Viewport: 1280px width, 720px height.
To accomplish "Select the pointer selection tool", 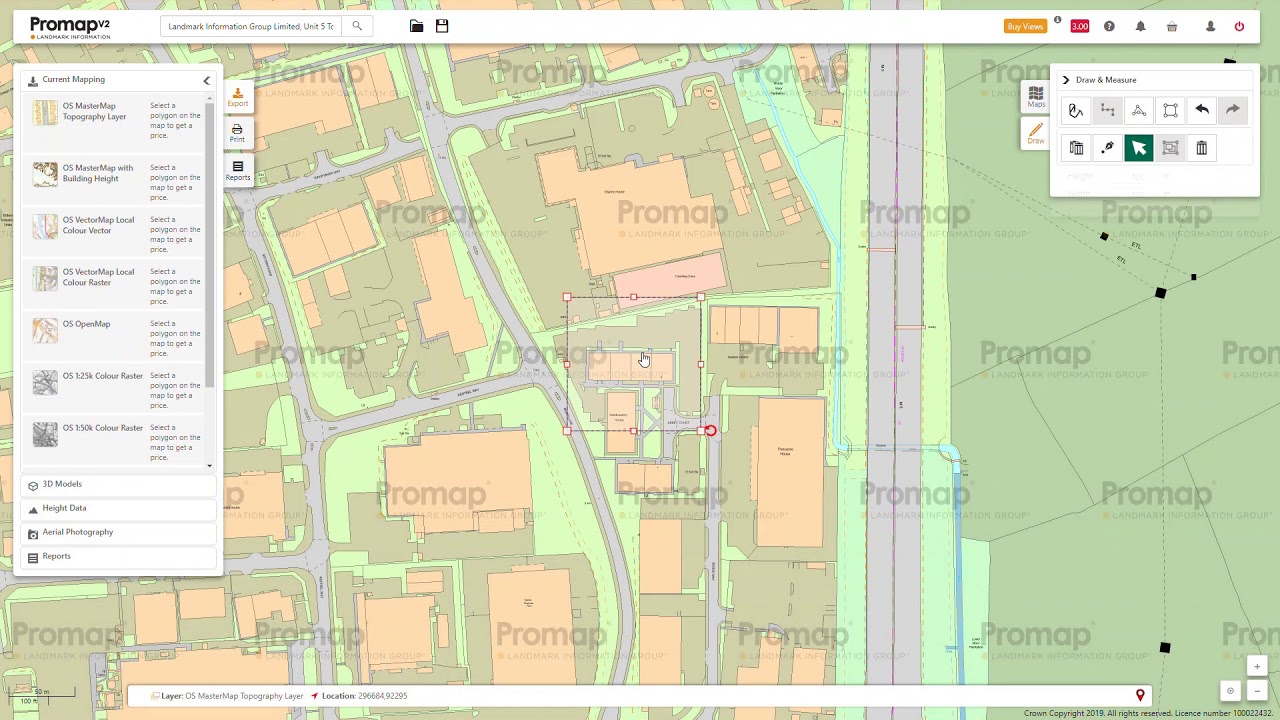I will click(1139, 148).
